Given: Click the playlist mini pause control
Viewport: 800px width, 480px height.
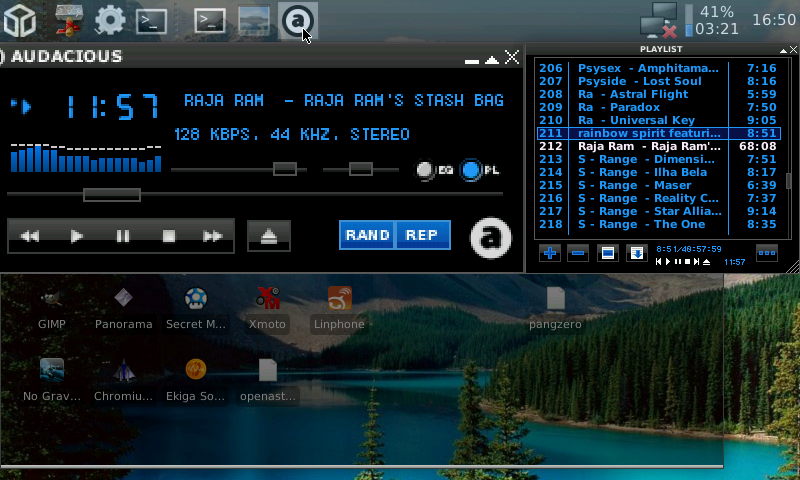Looking at the screenshot, I should 678,262.
